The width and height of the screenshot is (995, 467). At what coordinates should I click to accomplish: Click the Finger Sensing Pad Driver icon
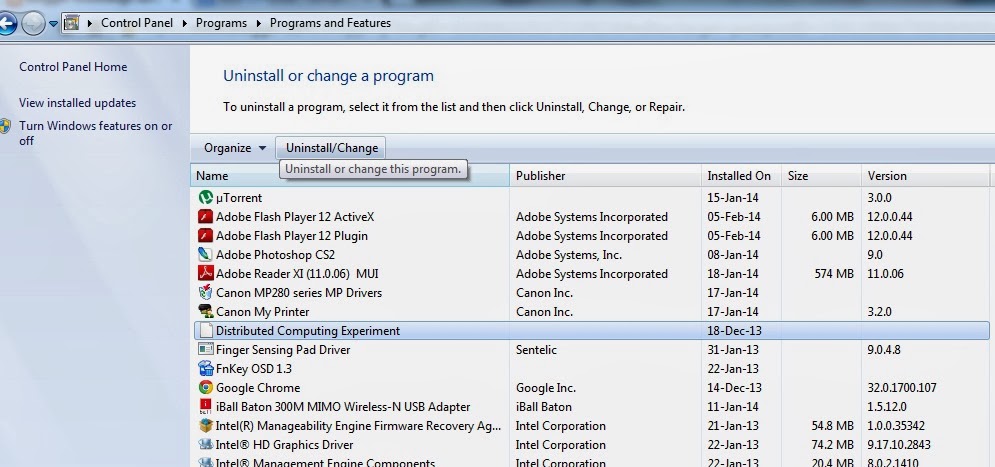point(206,350)
